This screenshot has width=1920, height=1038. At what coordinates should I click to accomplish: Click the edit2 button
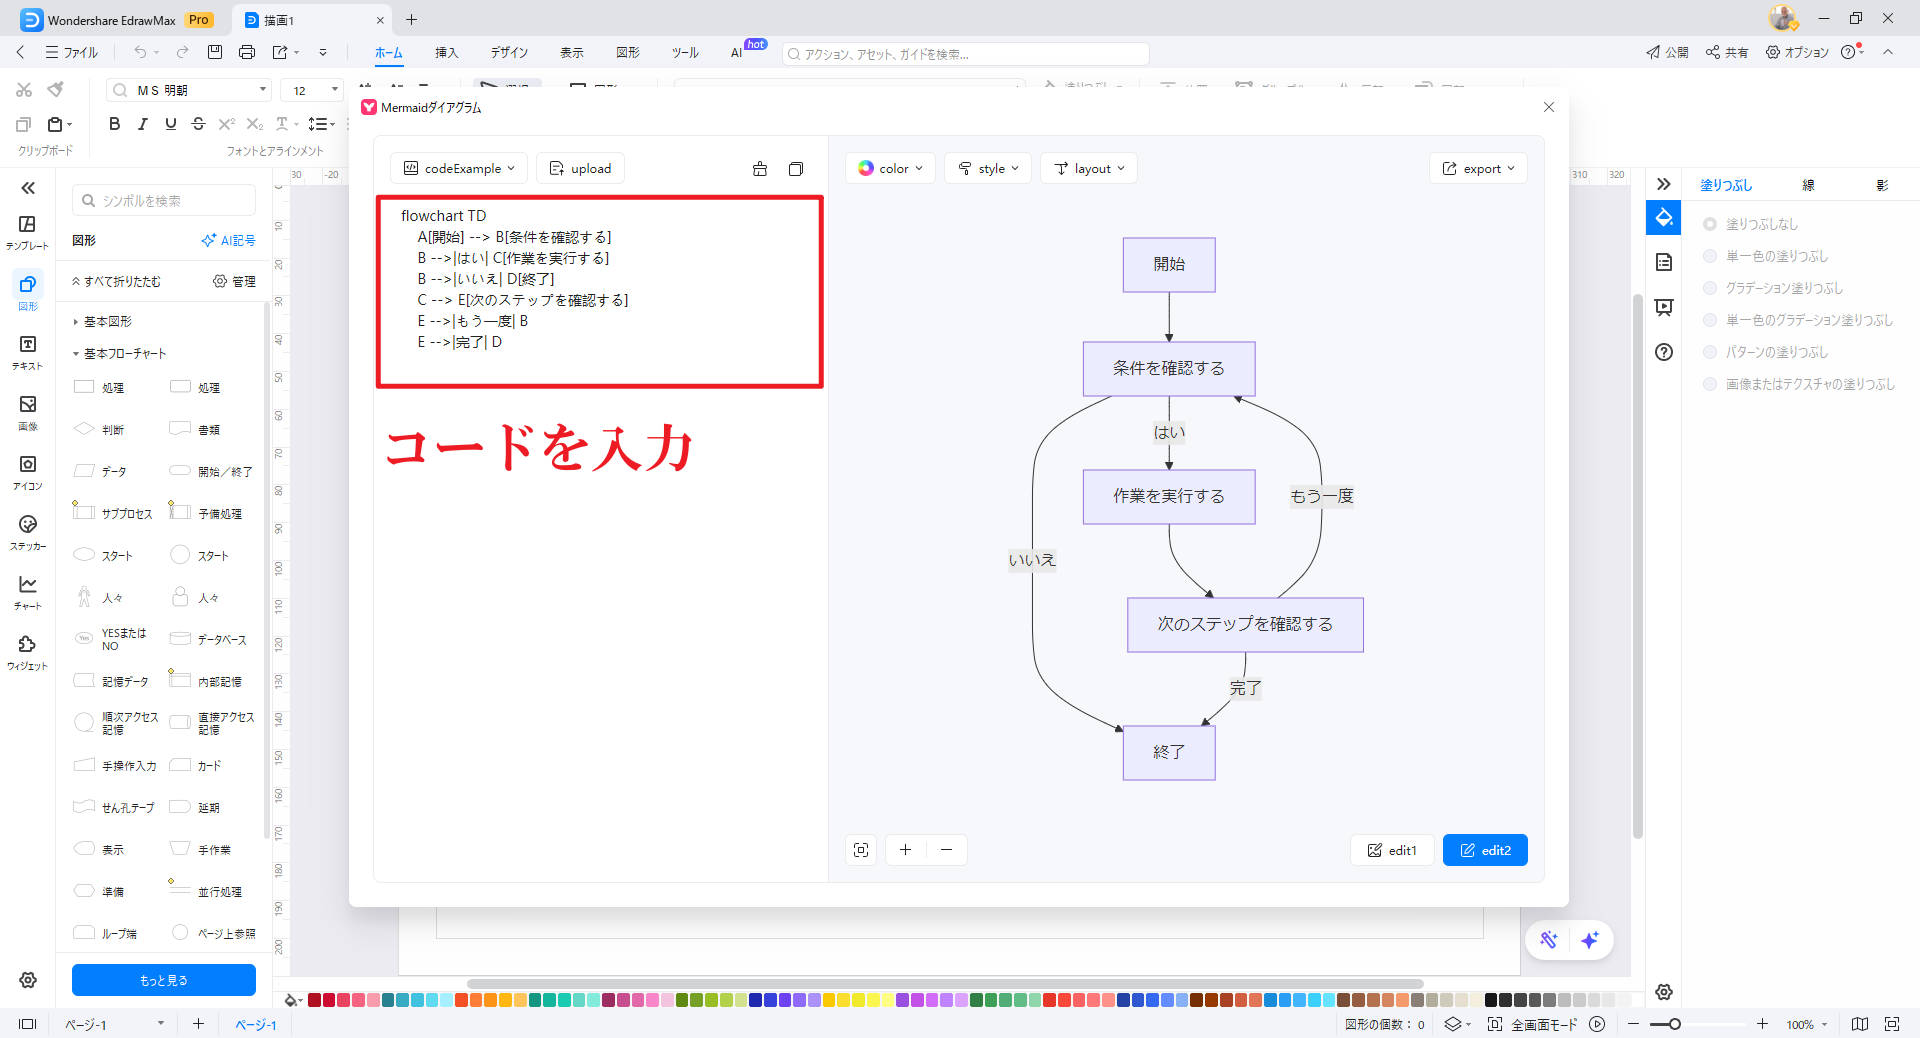[1485, 850]
